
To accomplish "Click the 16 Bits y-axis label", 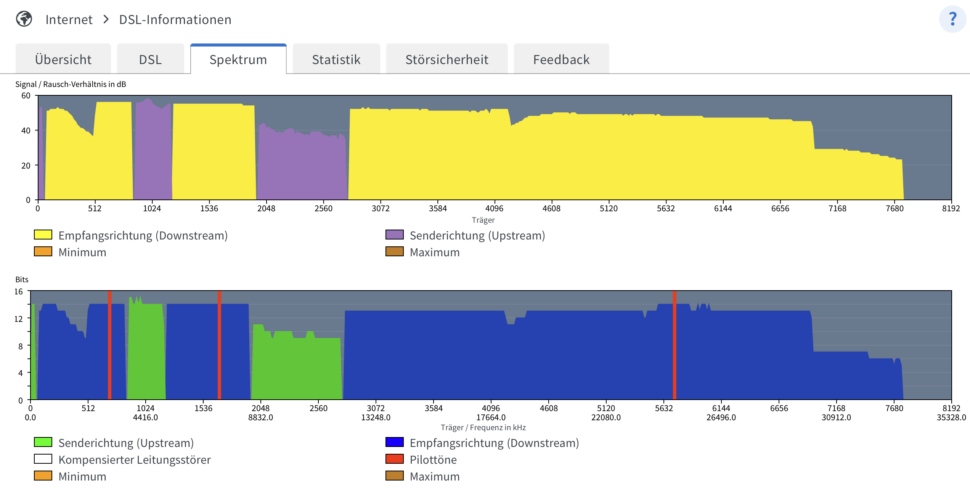I will 19,291.
